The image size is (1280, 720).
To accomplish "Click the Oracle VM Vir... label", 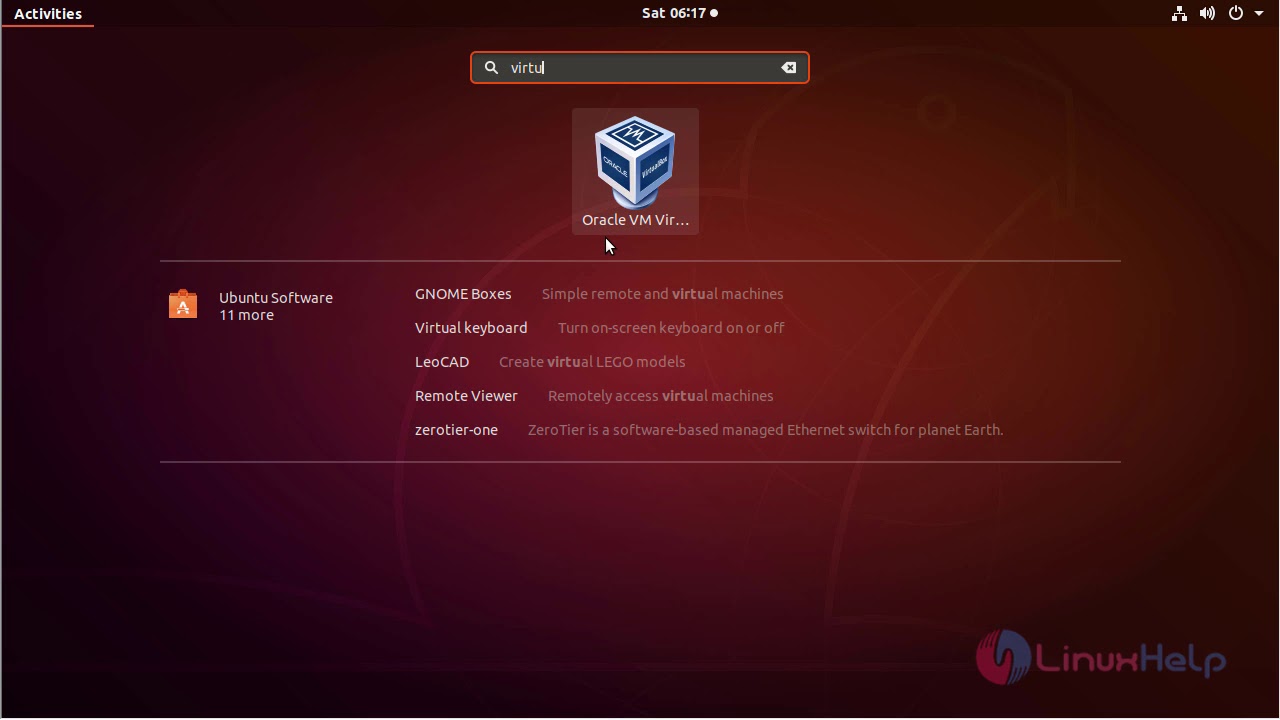I will (635, 220).
